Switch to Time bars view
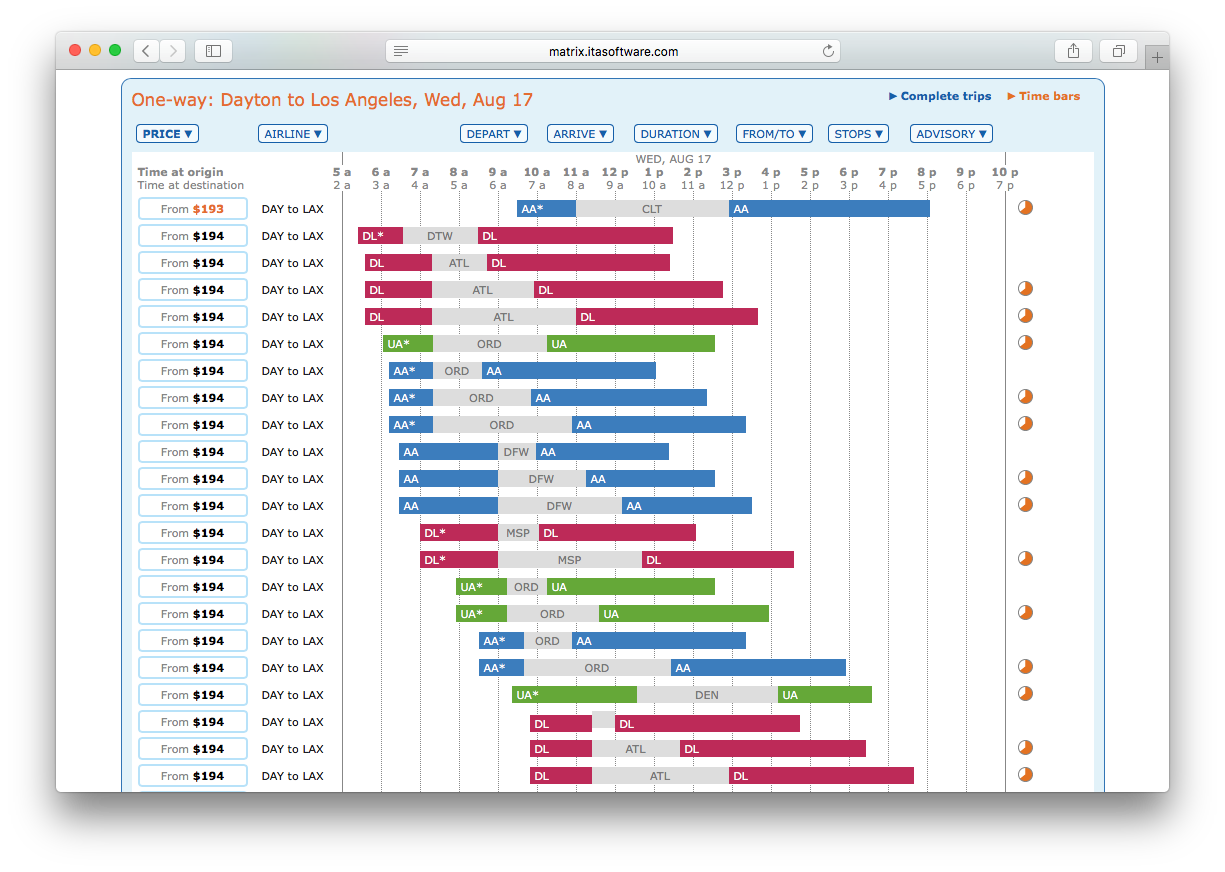The height and width of the screenshot is (872, 1225). (x=1044, y=97)
